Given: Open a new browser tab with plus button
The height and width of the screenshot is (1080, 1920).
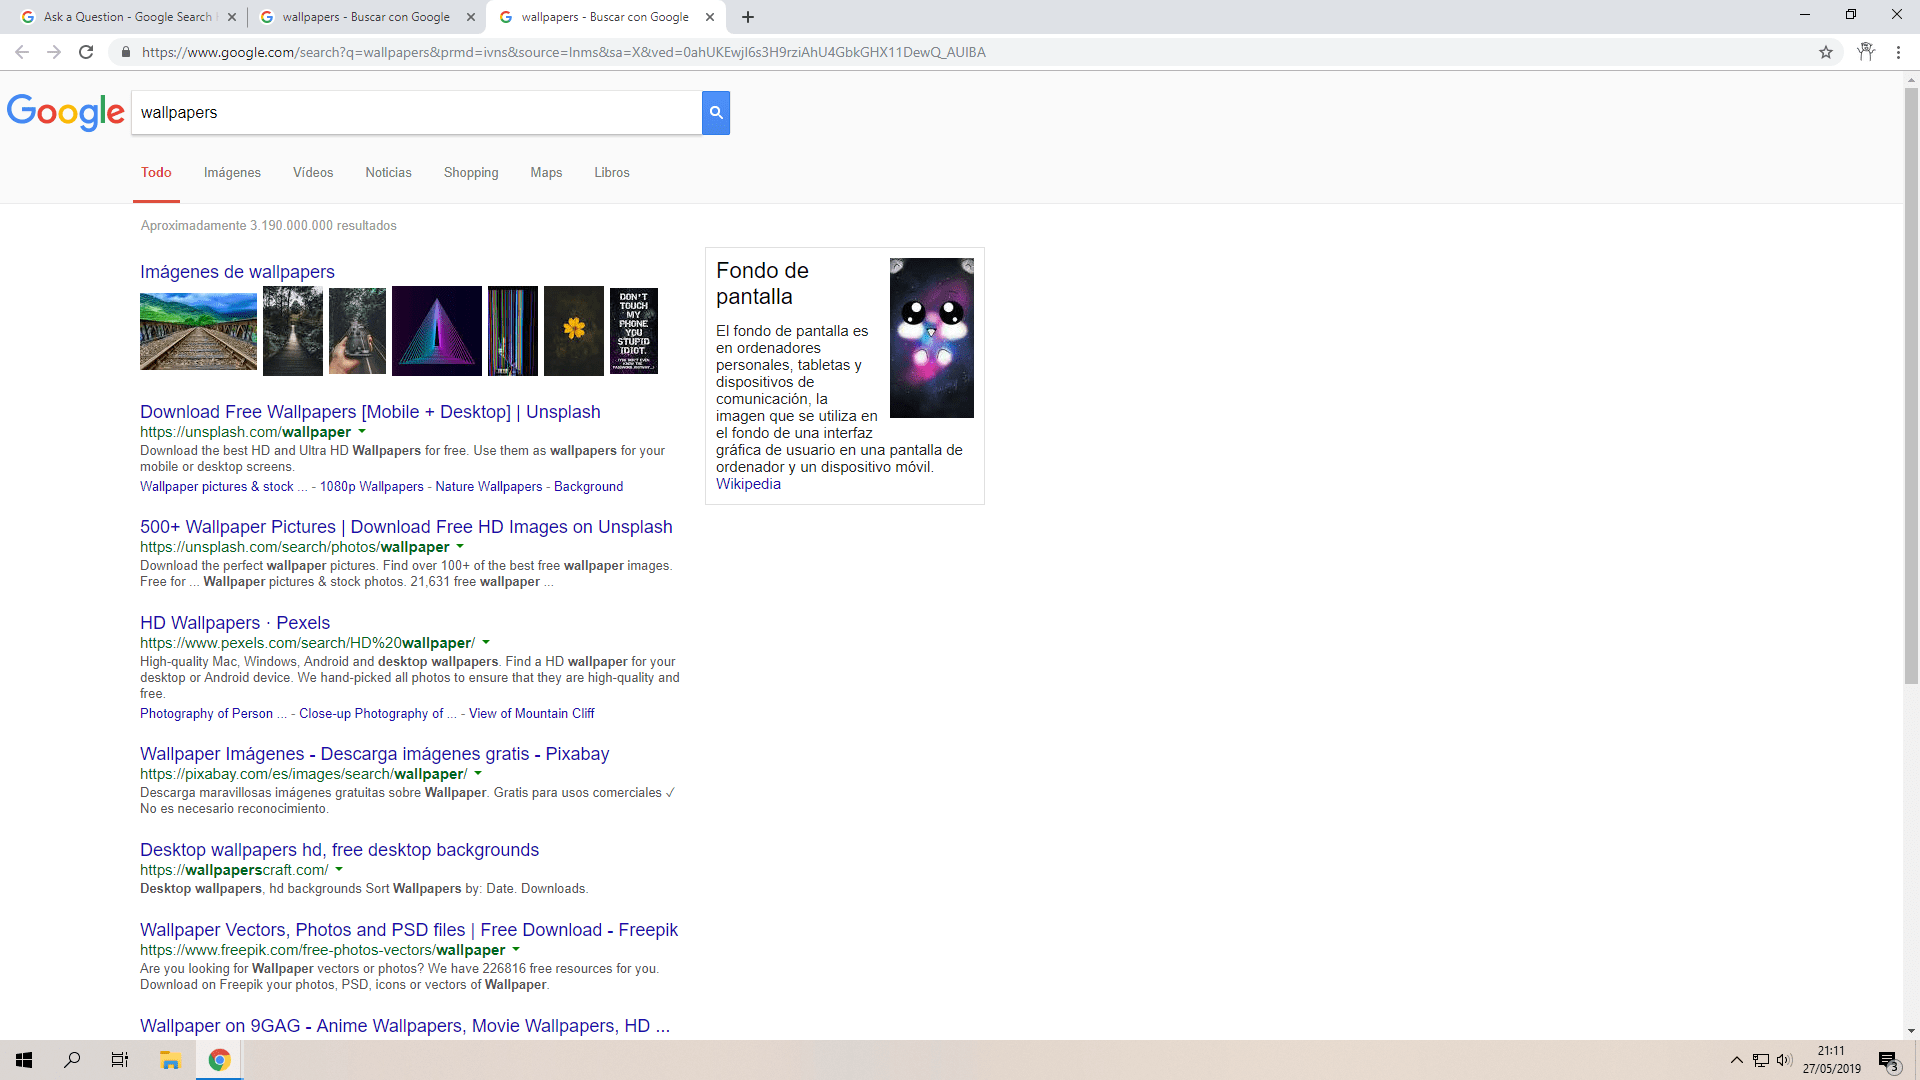Looking at the screenshot, I should [x=748, y=17].
